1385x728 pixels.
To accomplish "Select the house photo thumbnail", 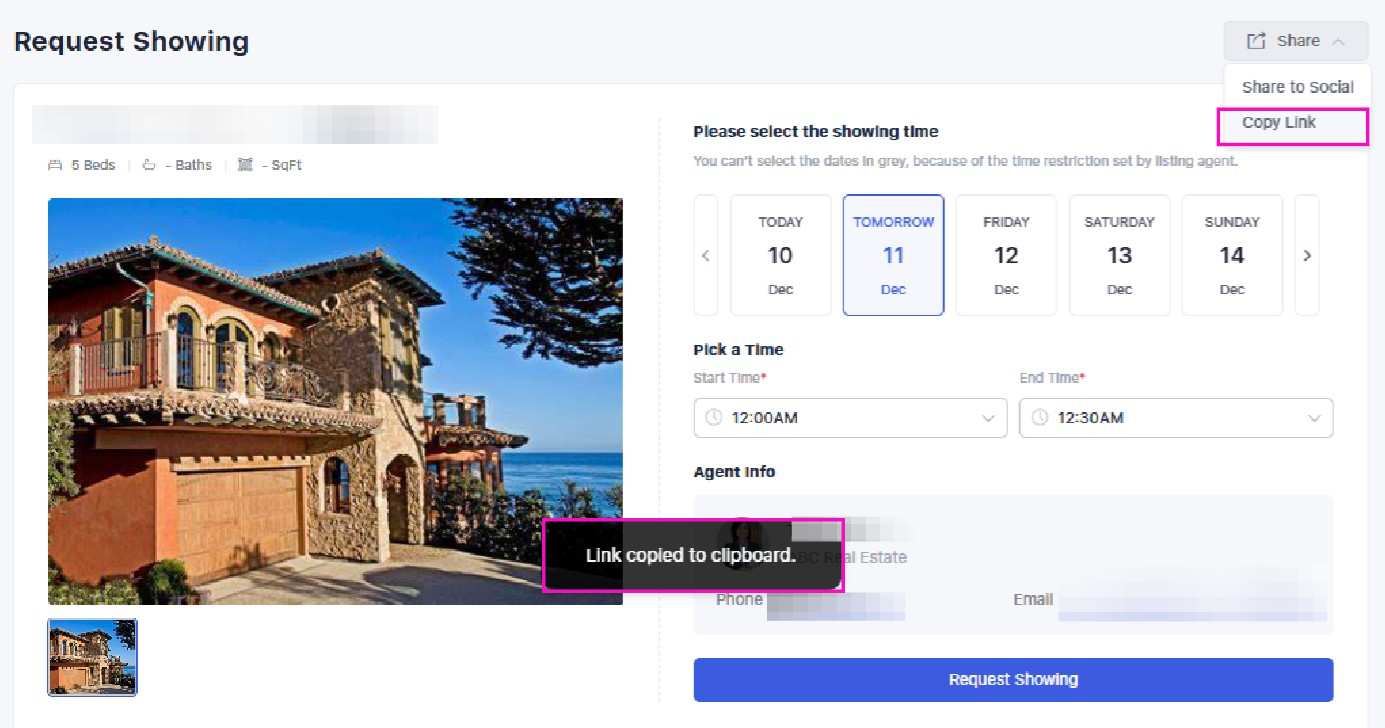I will [93, 657].
